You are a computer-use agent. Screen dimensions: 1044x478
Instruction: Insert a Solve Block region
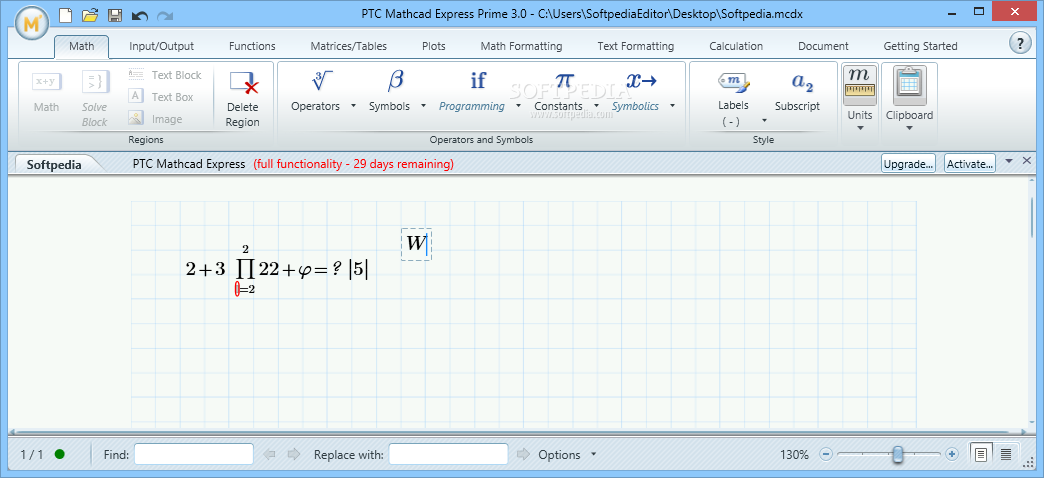pos(95,99)
